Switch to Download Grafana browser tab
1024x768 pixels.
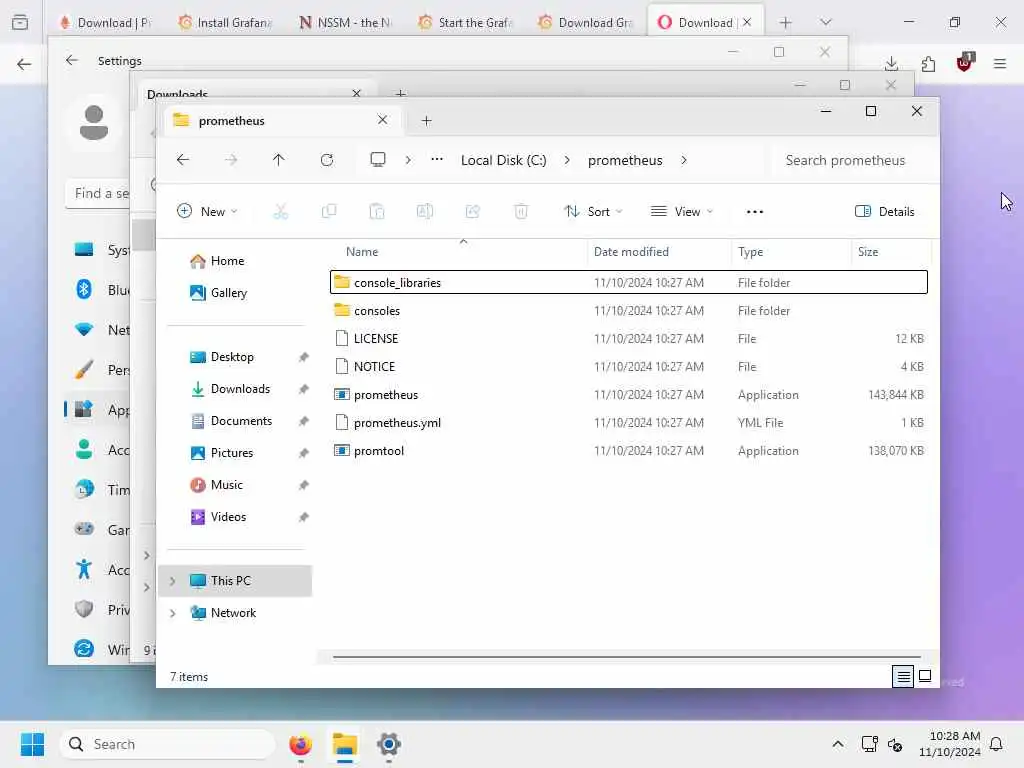pos(586,22)
